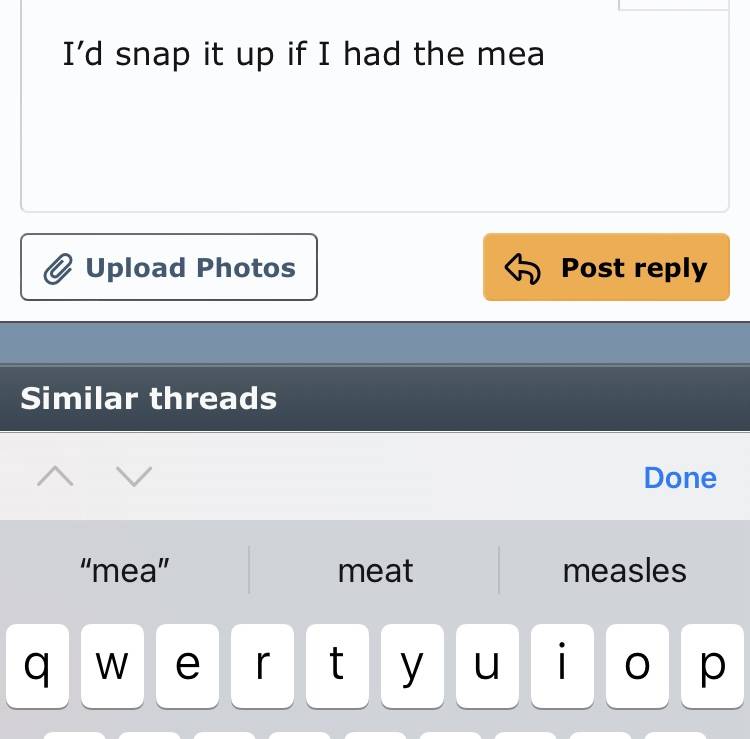
Task: Click the Post reply button
Action: pos(606,267)
